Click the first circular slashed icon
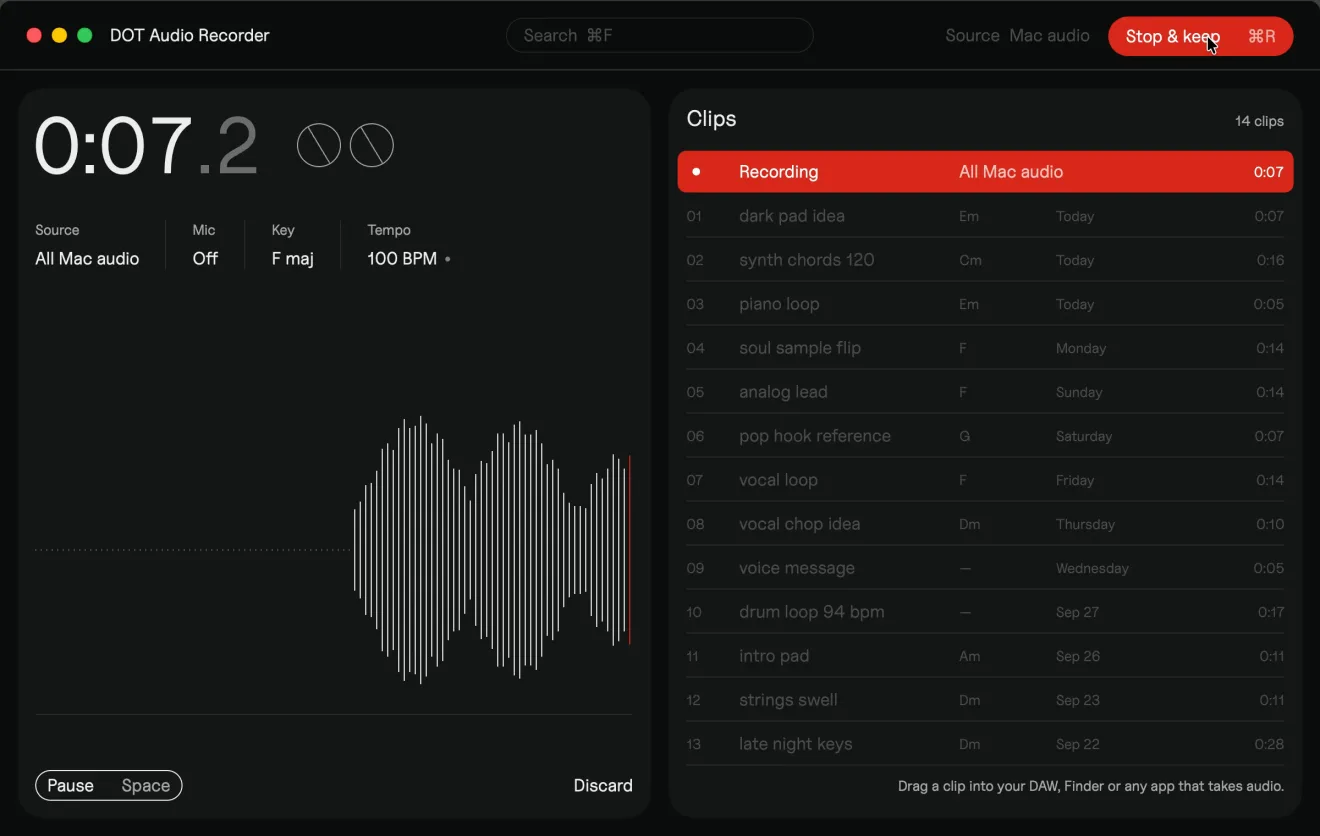The width and height of the screenshot is (1320, 836). coord(319,146)
